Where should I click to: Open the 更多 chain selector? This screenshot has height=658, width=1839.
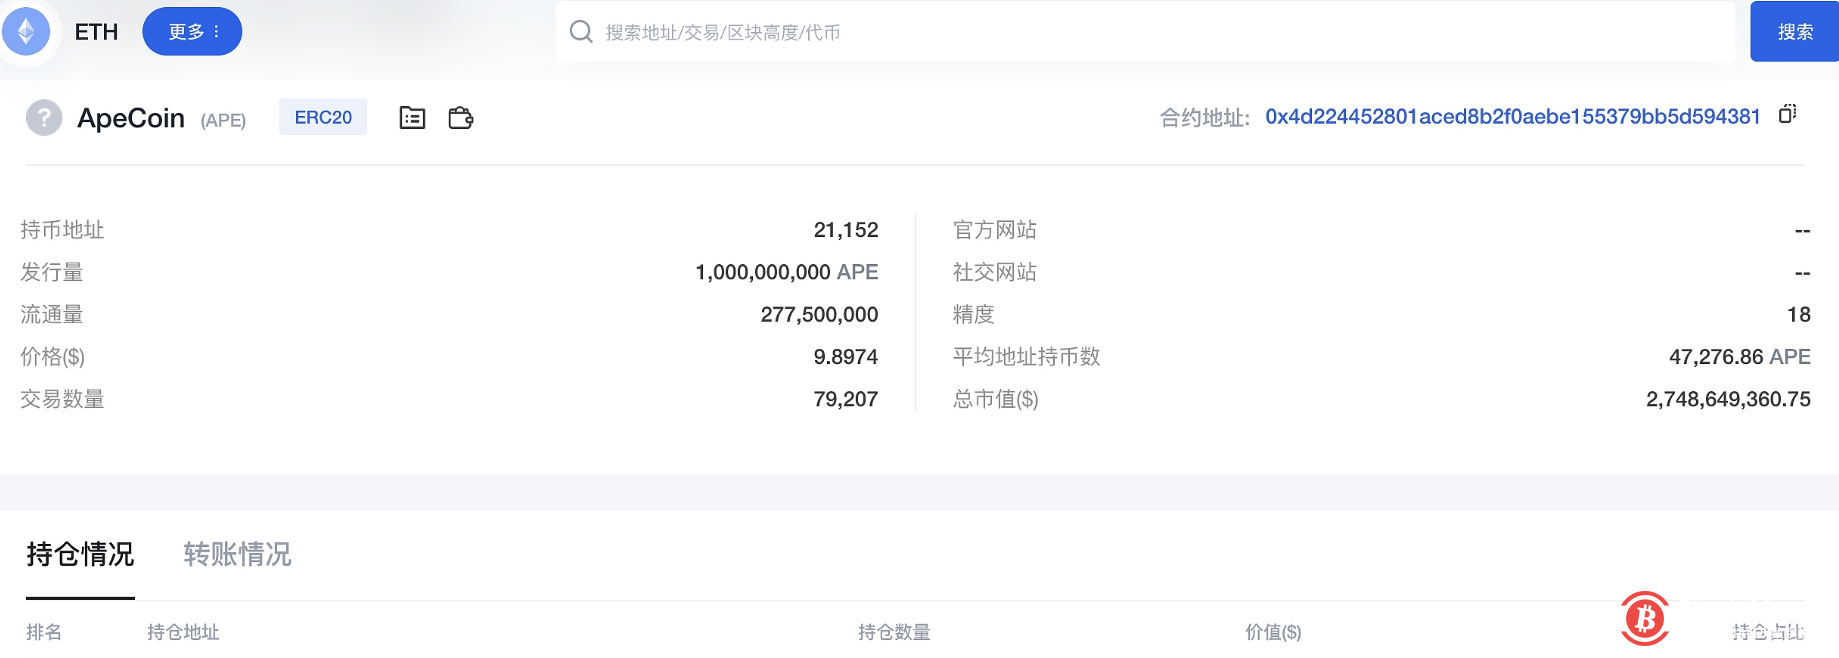pyautogui.click(x=192, y=31)
